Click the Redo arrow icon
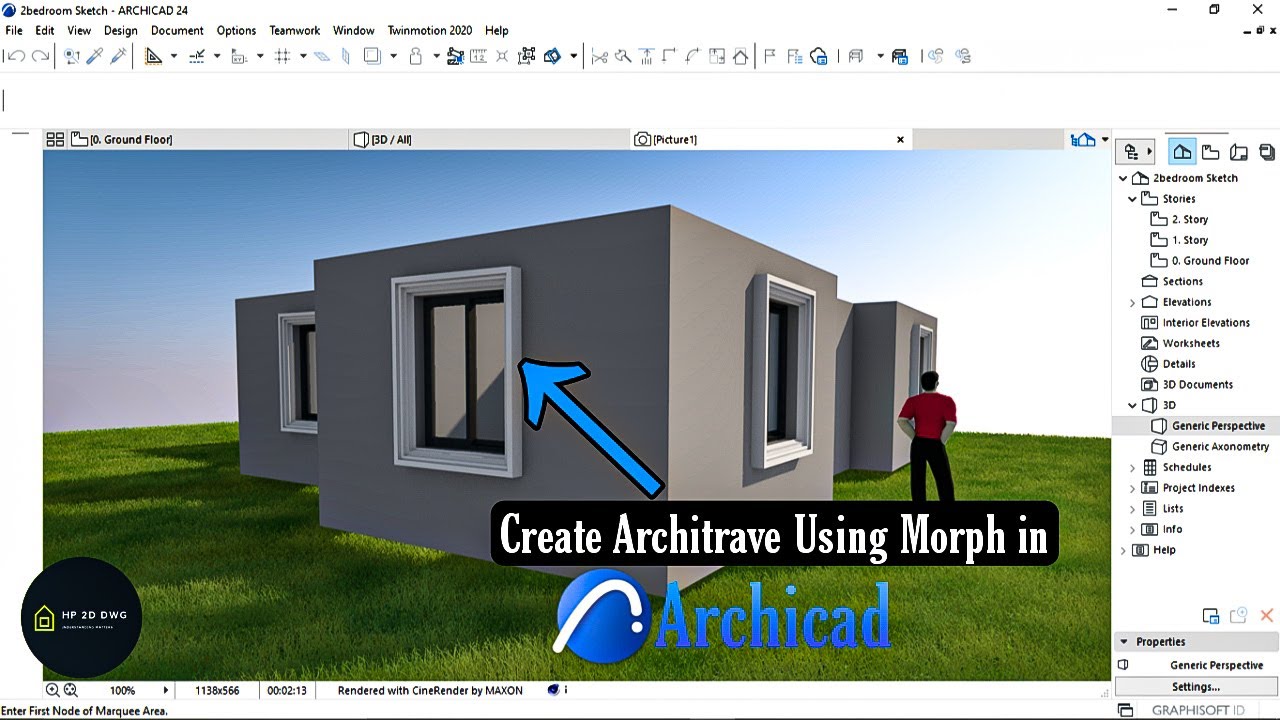This screenshot has height=720, width=1280. [40, 56]
